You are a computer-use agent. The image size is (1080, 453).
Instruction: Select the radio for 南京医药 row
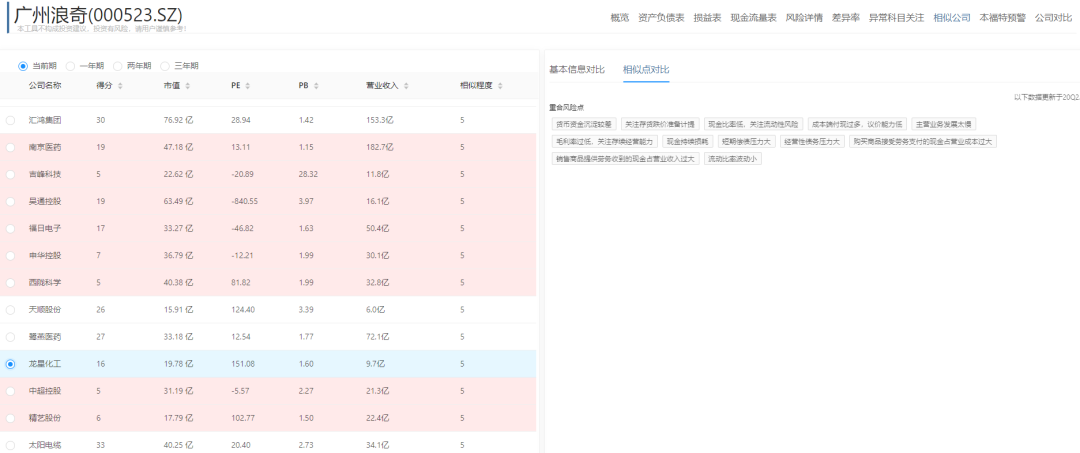10,147
